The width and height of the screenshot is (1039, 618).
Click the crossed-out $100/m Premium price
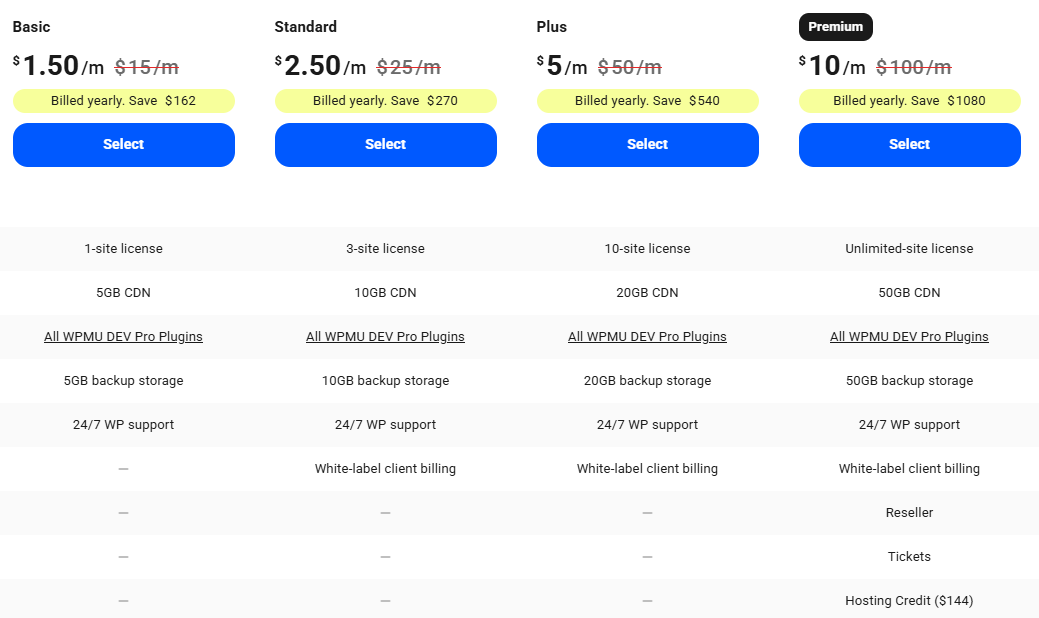point(913,68)
